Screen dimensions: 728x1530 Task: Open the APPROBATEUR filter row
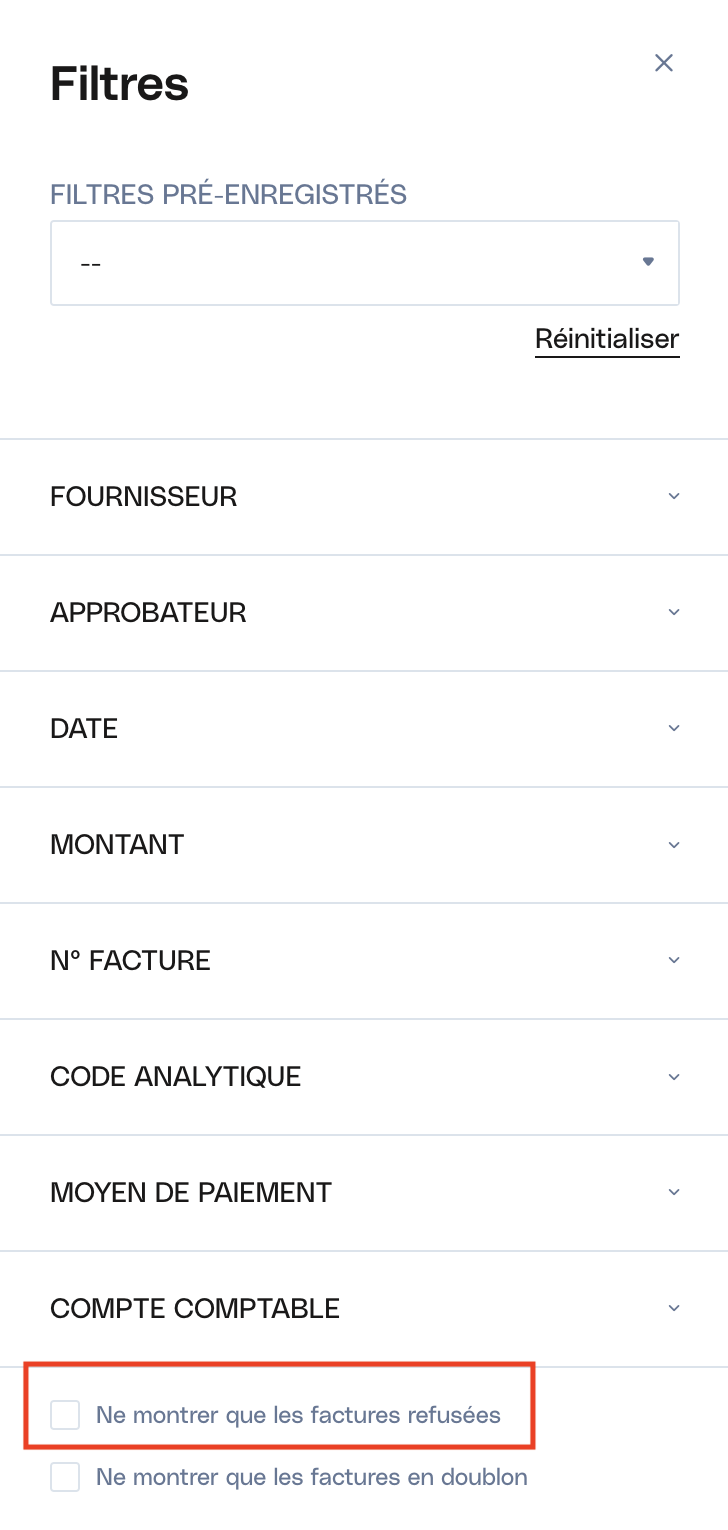(364, 613)
